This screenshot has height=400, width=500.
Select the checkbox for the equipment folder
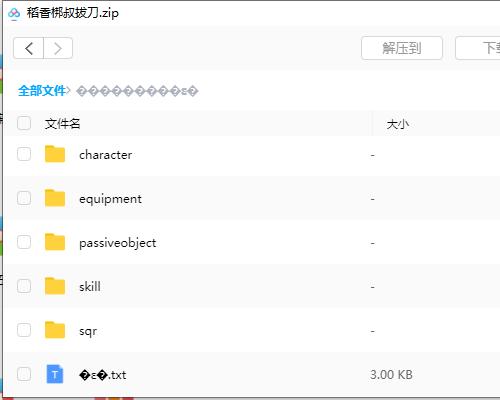point(24,198)
